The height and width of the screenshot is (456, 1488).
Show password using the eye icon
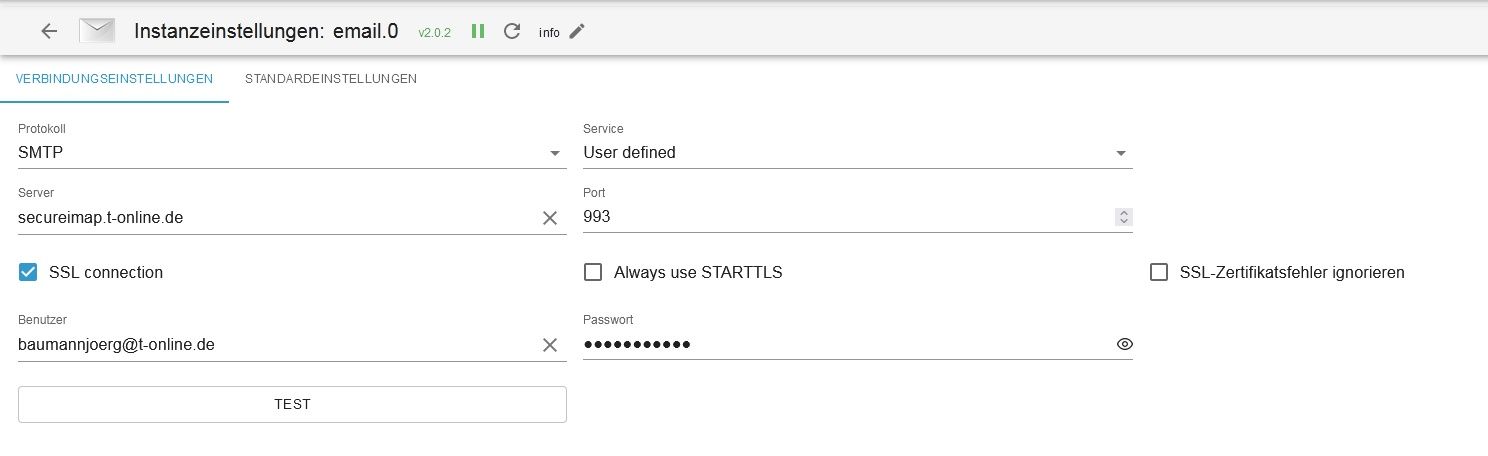[x=1124, y=345]
